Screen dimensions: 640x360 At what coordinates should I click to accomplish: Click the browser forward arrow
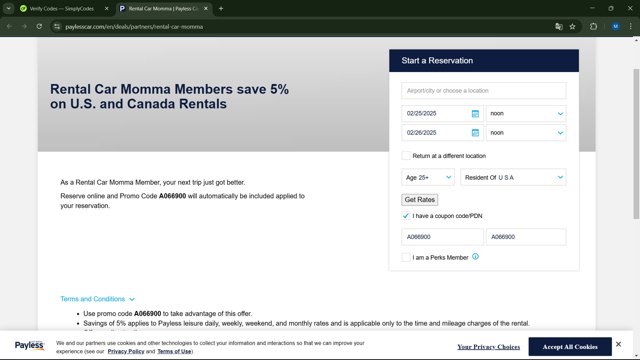coord(24,27)
